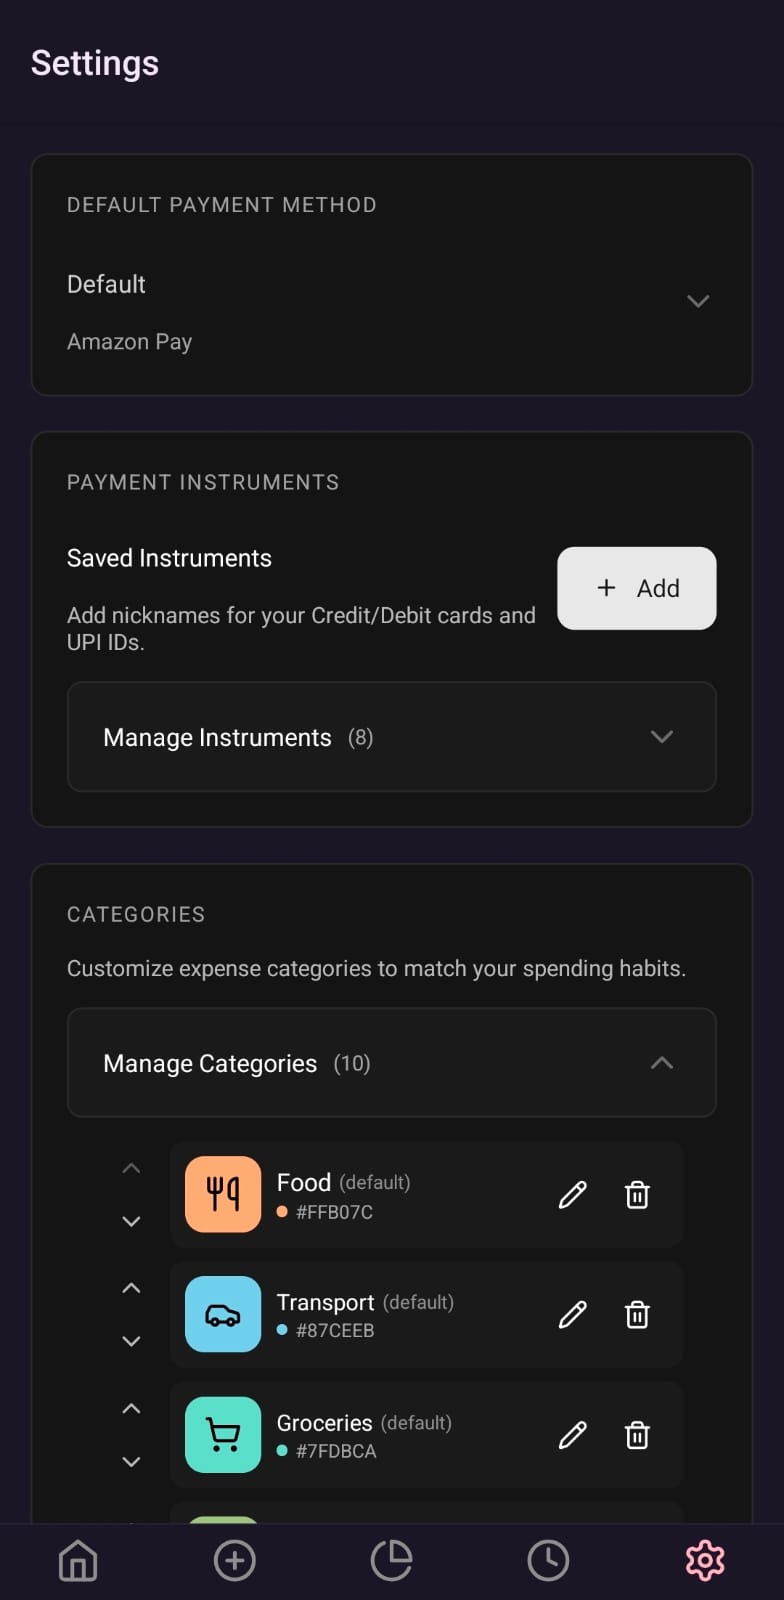
Task: Click the Groceries pencil edit icon
Action: pos(572,1436)
